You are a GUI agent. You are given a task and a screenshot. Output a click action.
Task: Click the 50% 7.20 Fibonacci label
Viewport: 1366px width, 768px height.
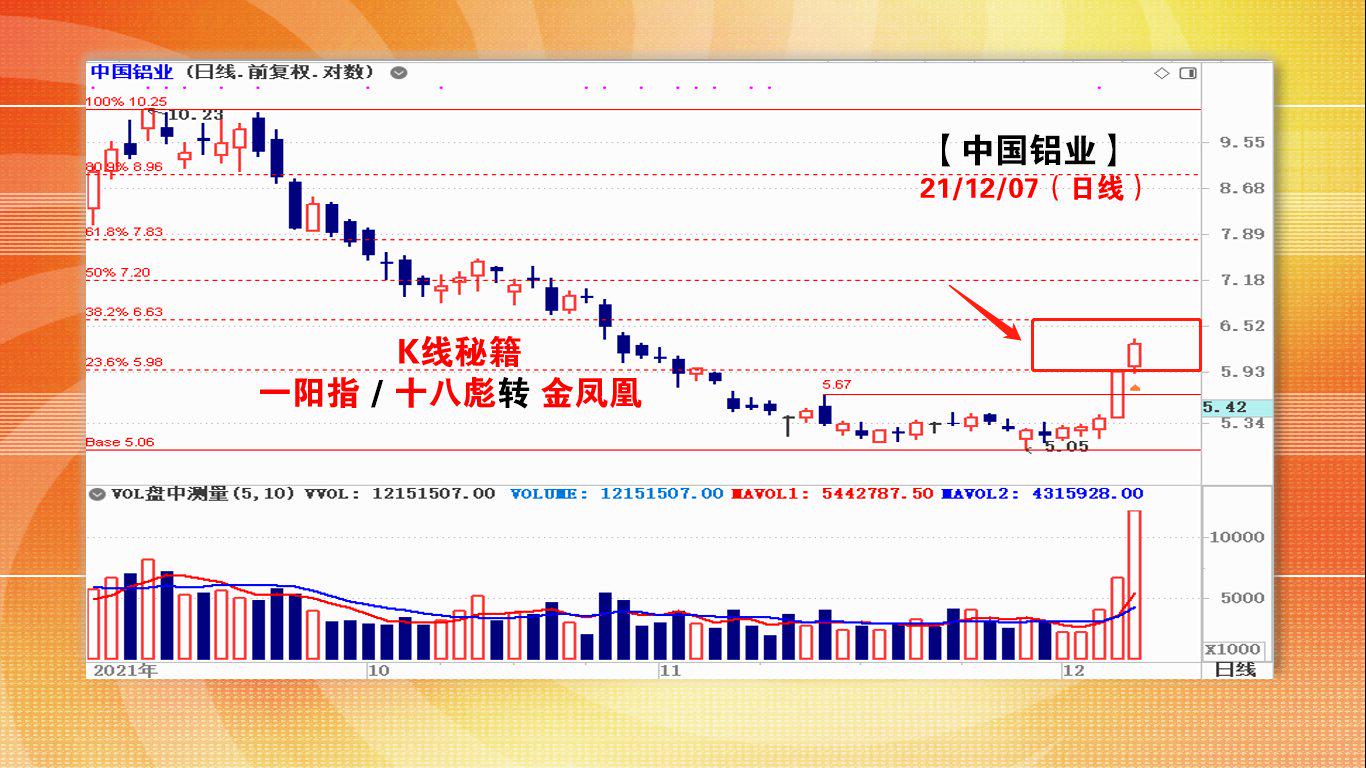[118, 272]
